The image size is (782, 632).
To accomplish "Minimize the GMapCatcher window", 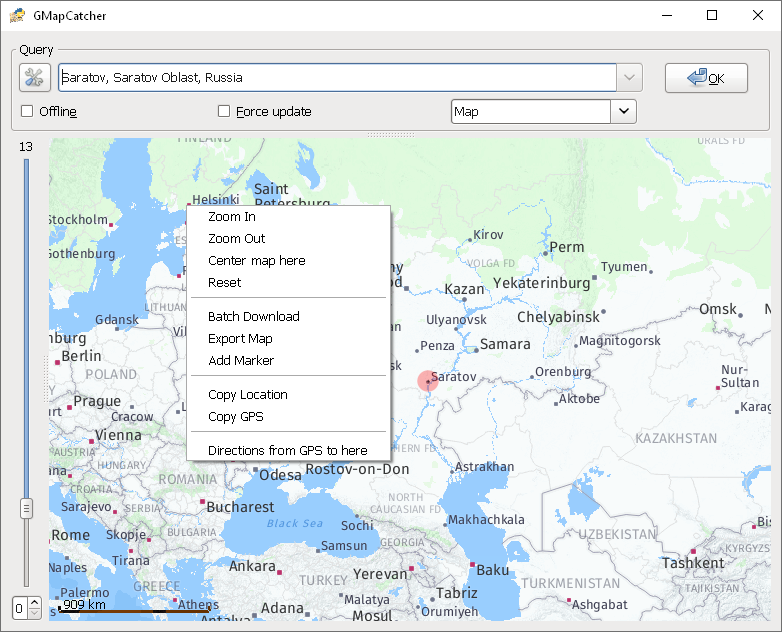I will click(x=667, y=15).
